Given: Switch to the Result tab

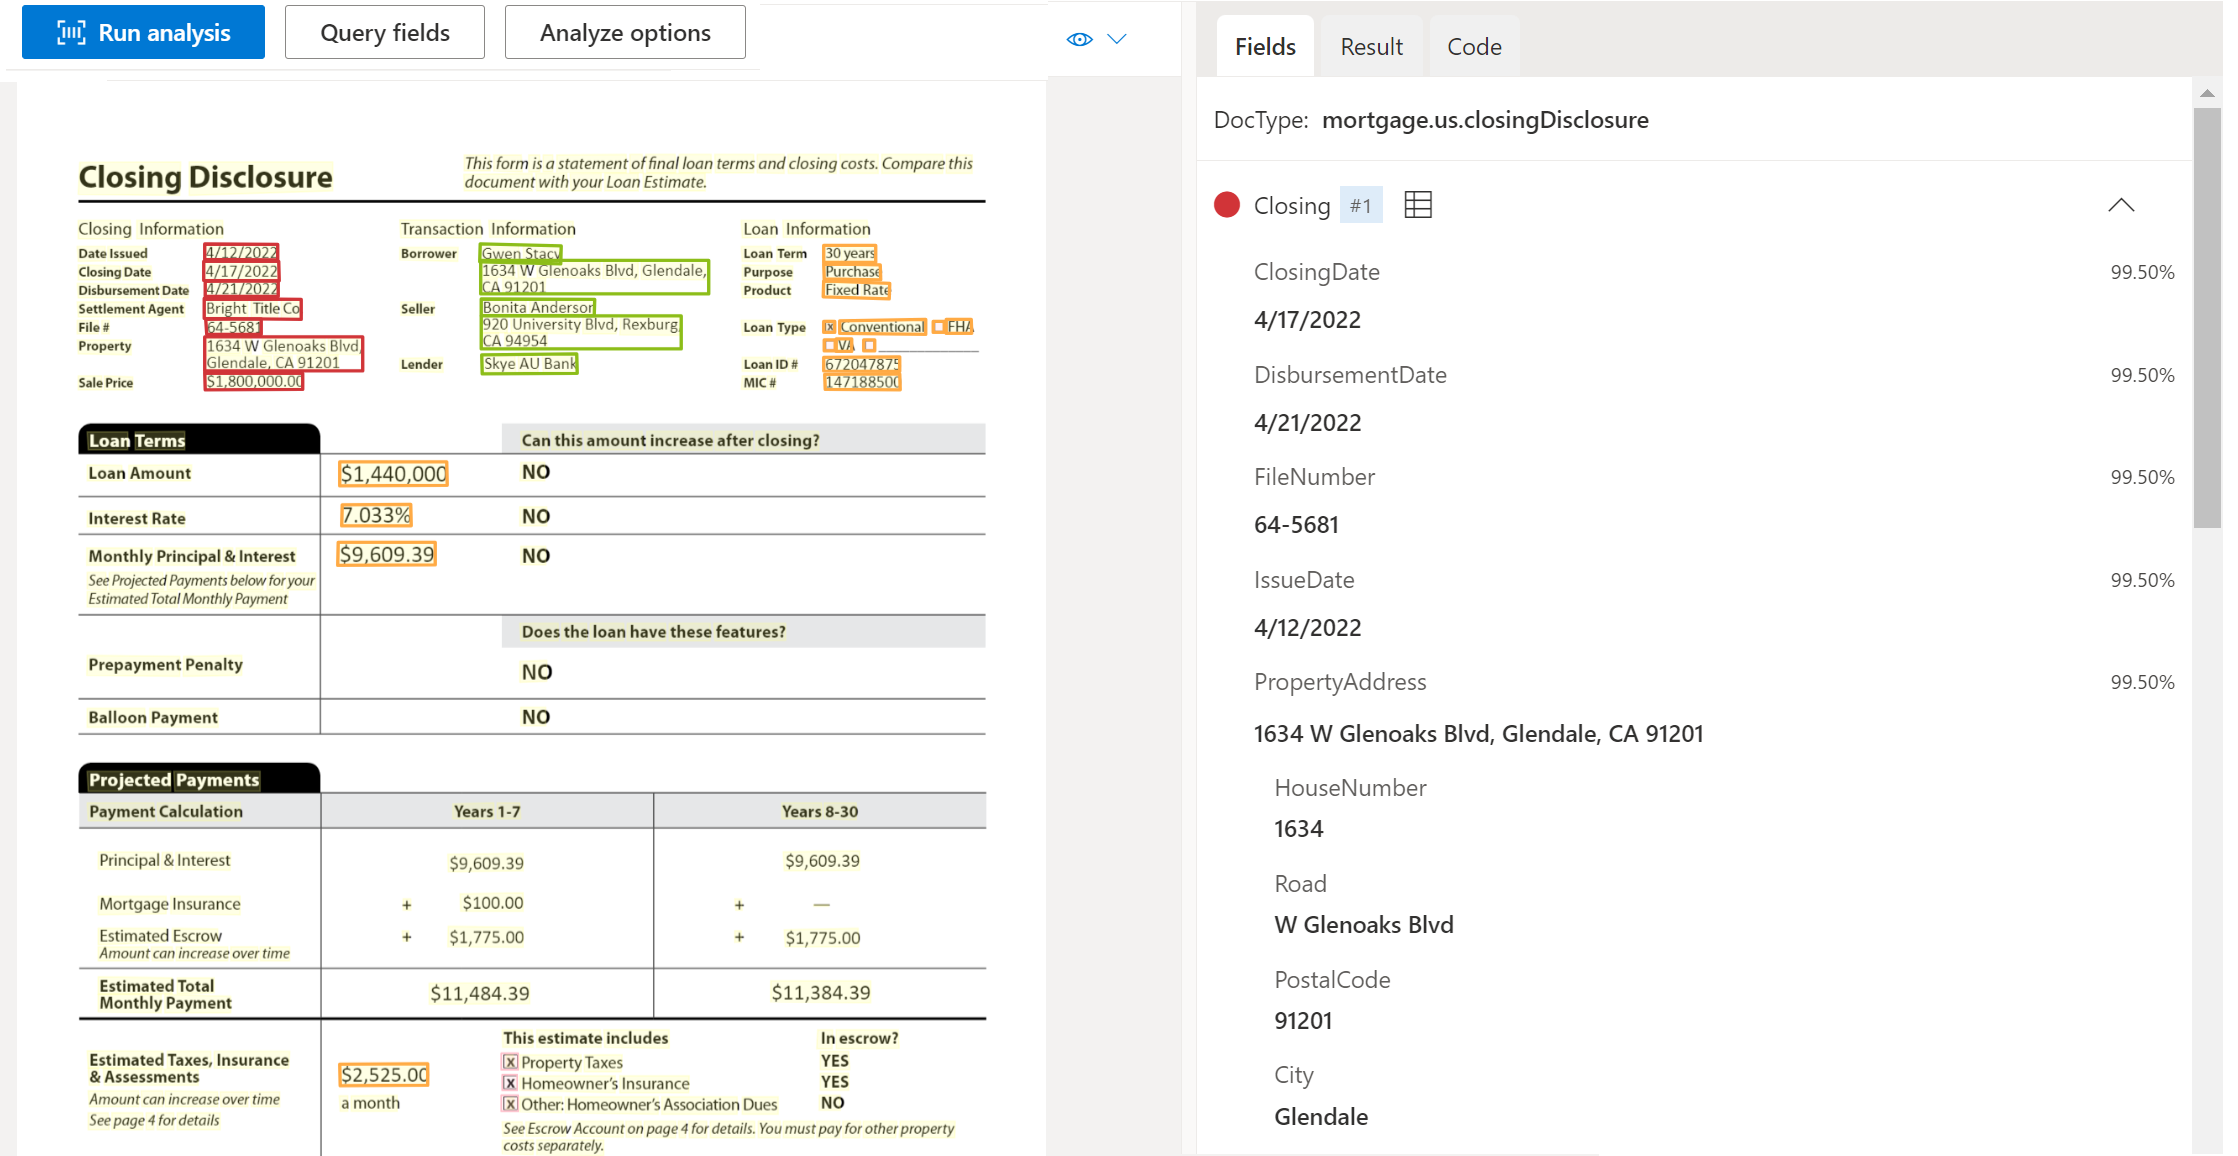Looking at the screenshot, I should coord(1368,46).
